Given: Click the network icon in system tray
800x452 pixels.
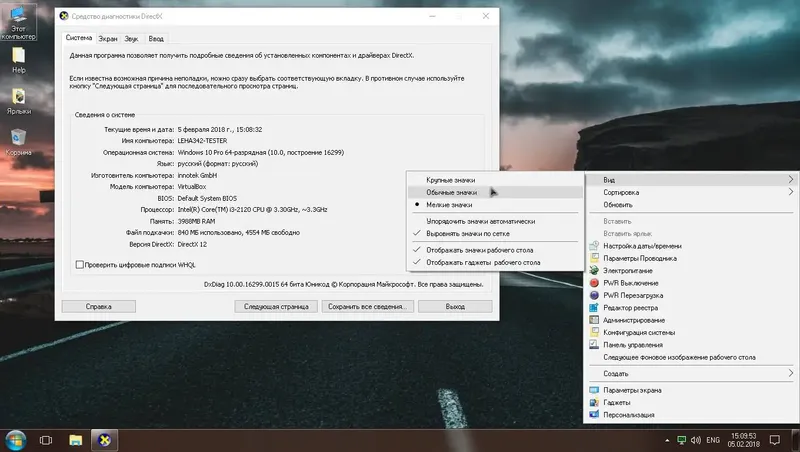Looking at the screenshot, I should coord(681,440).
